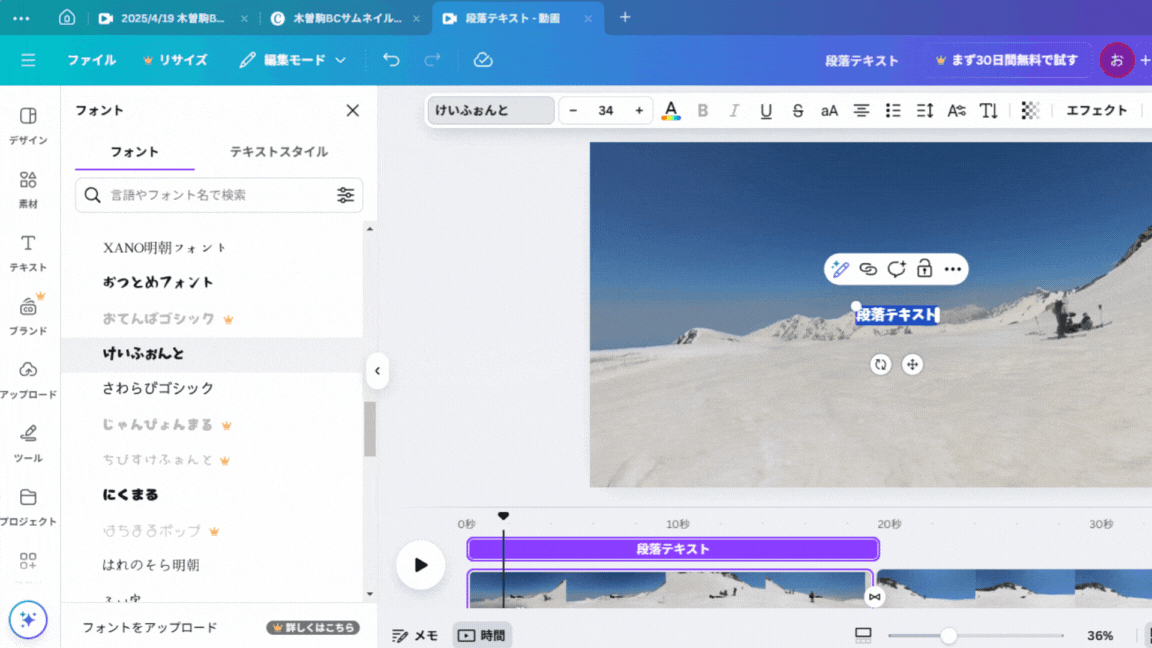Open line spacing settings
Screen dimensions: 1152x648
tap(925, 111)
